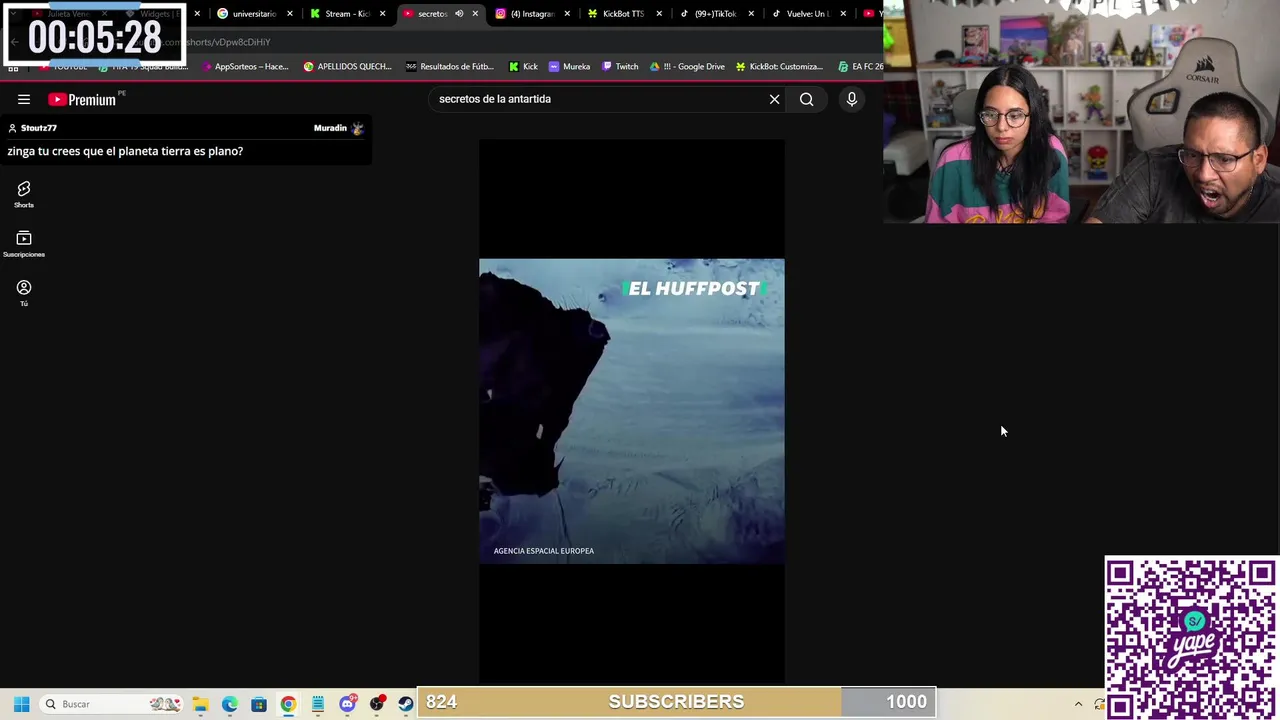Open the Tú account page icon

24,293
